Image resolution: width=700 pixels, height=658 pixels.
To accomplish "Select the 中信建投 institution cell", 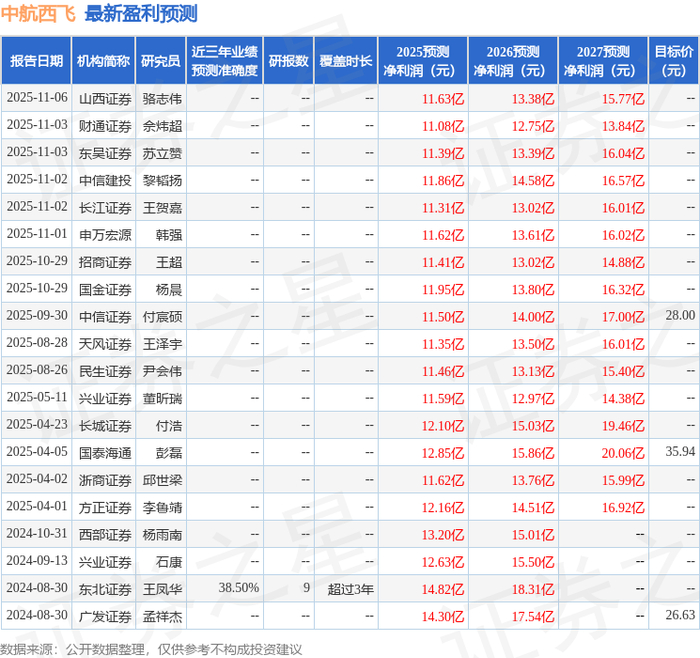I will coord(105,180).
